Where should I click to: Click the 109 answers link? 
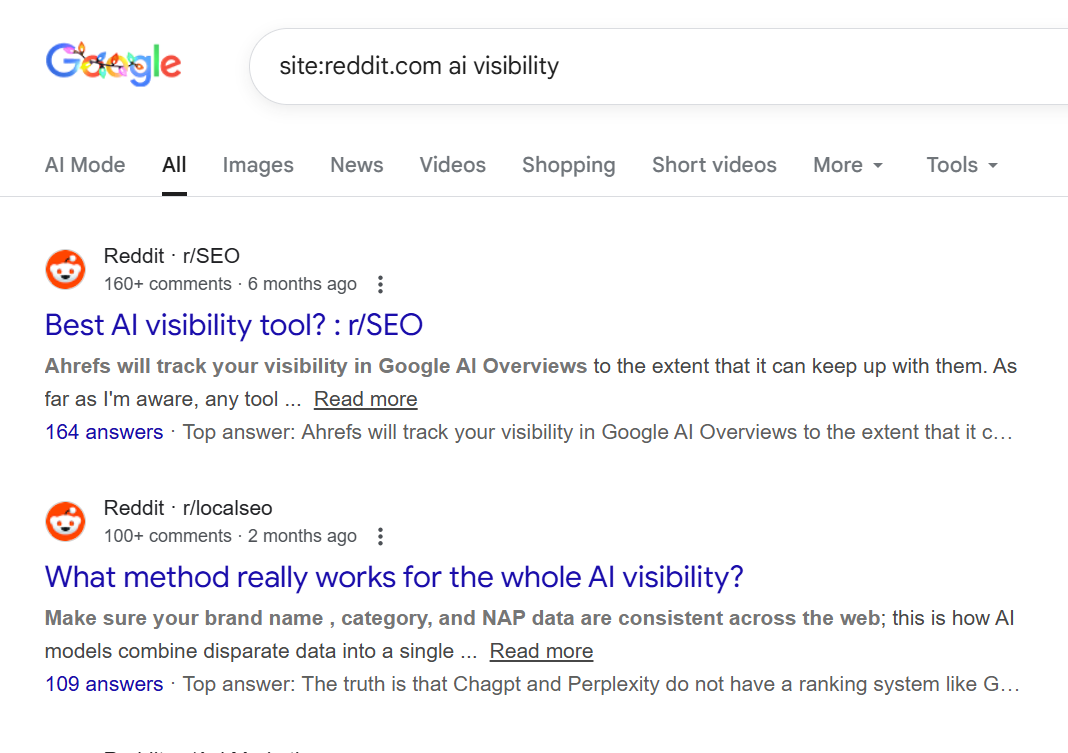103,683
